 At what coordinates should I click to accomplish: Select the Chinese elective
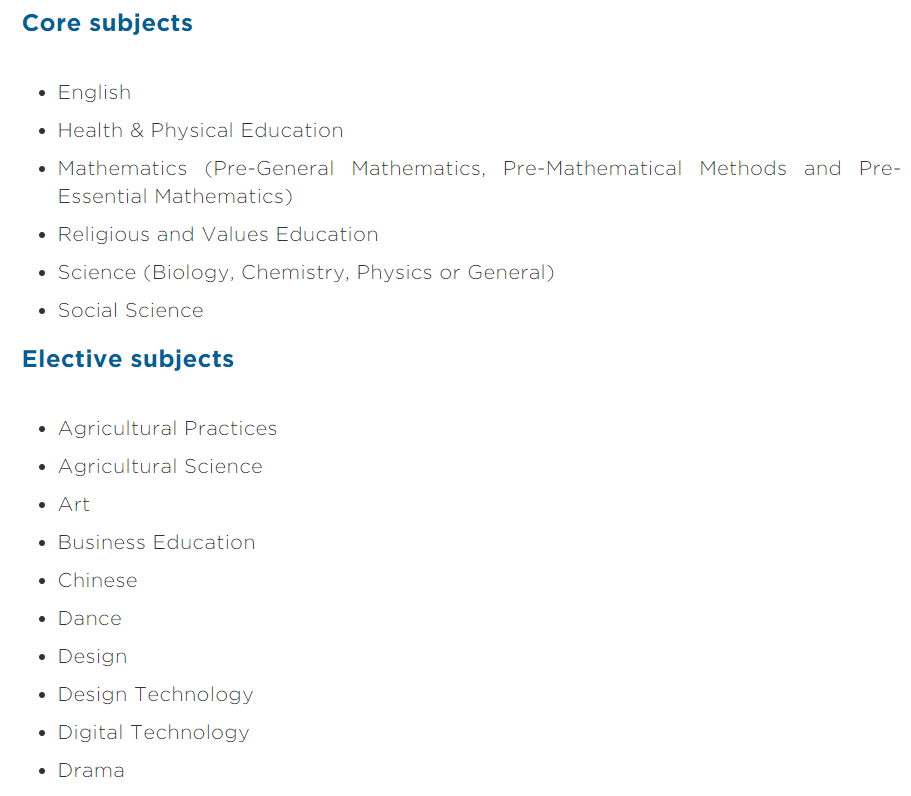point(98,580)
